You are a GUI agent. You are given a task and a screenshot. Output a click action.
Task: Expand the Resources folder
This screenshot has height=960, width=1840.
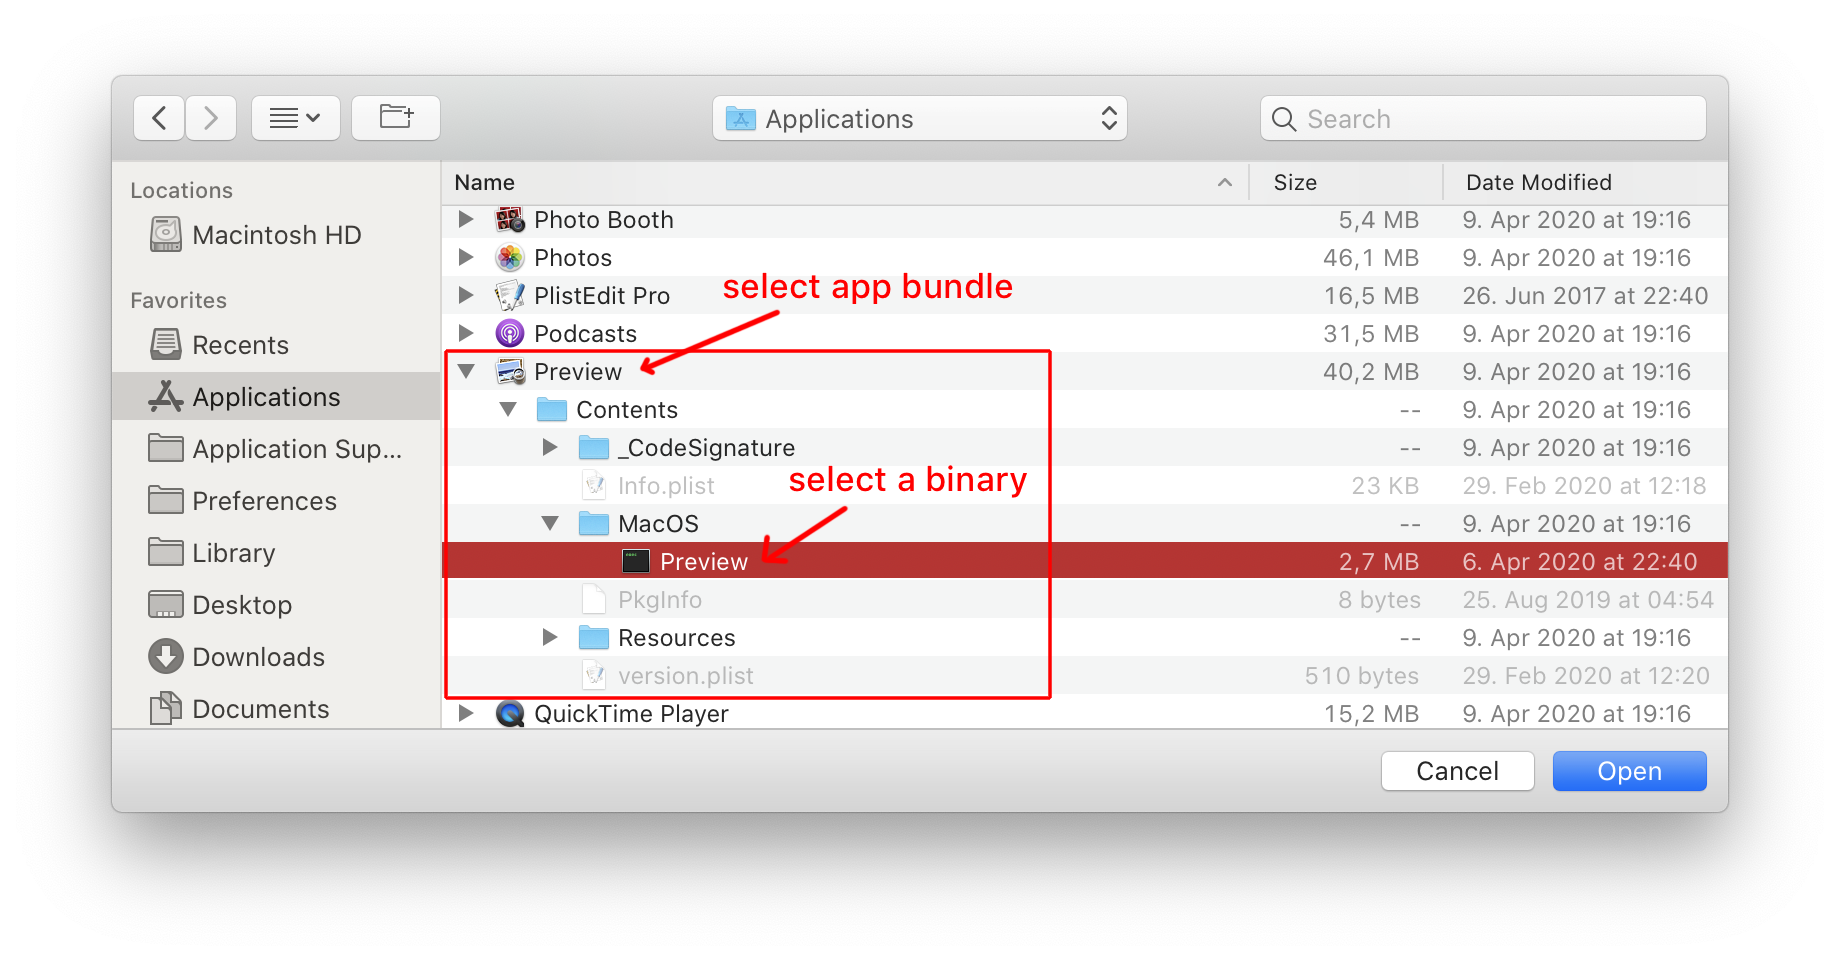point(550,637)
